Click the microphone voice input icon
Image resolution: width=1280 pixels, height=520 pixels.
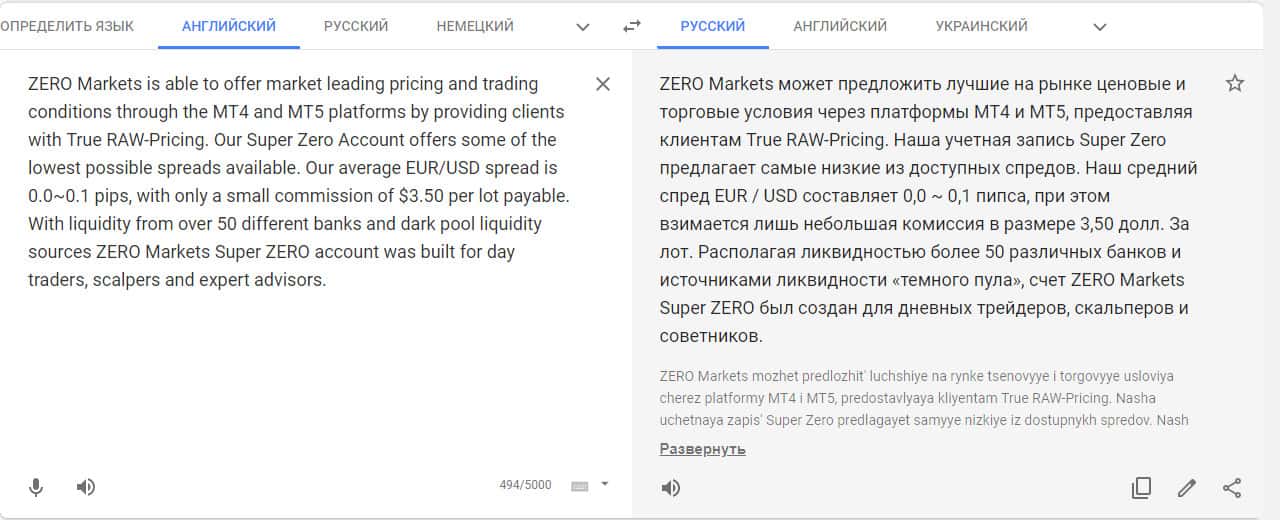click(36, 487)
